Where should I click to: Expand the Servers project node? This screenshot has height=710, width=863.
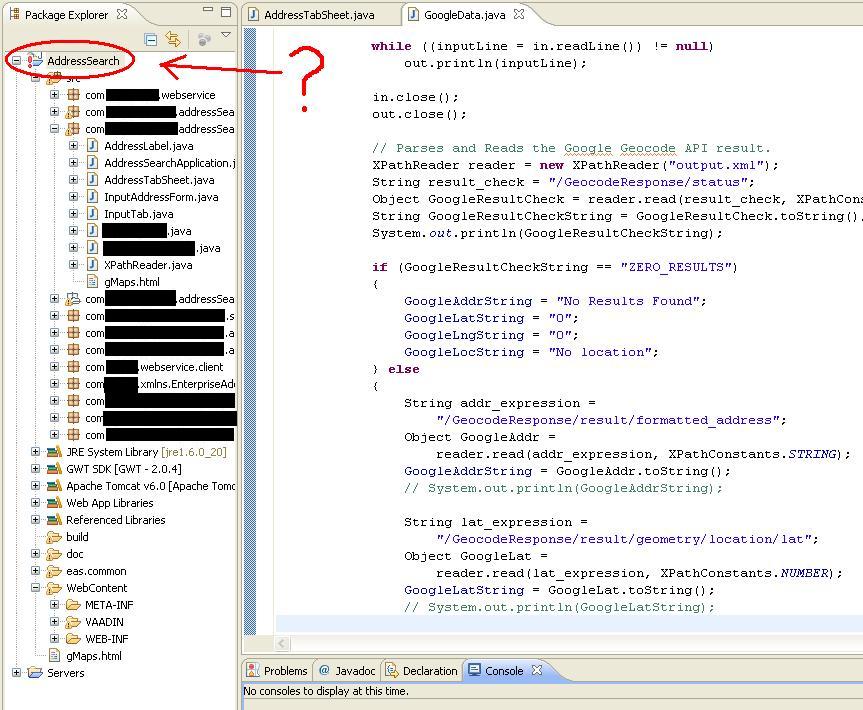[17, 673]
